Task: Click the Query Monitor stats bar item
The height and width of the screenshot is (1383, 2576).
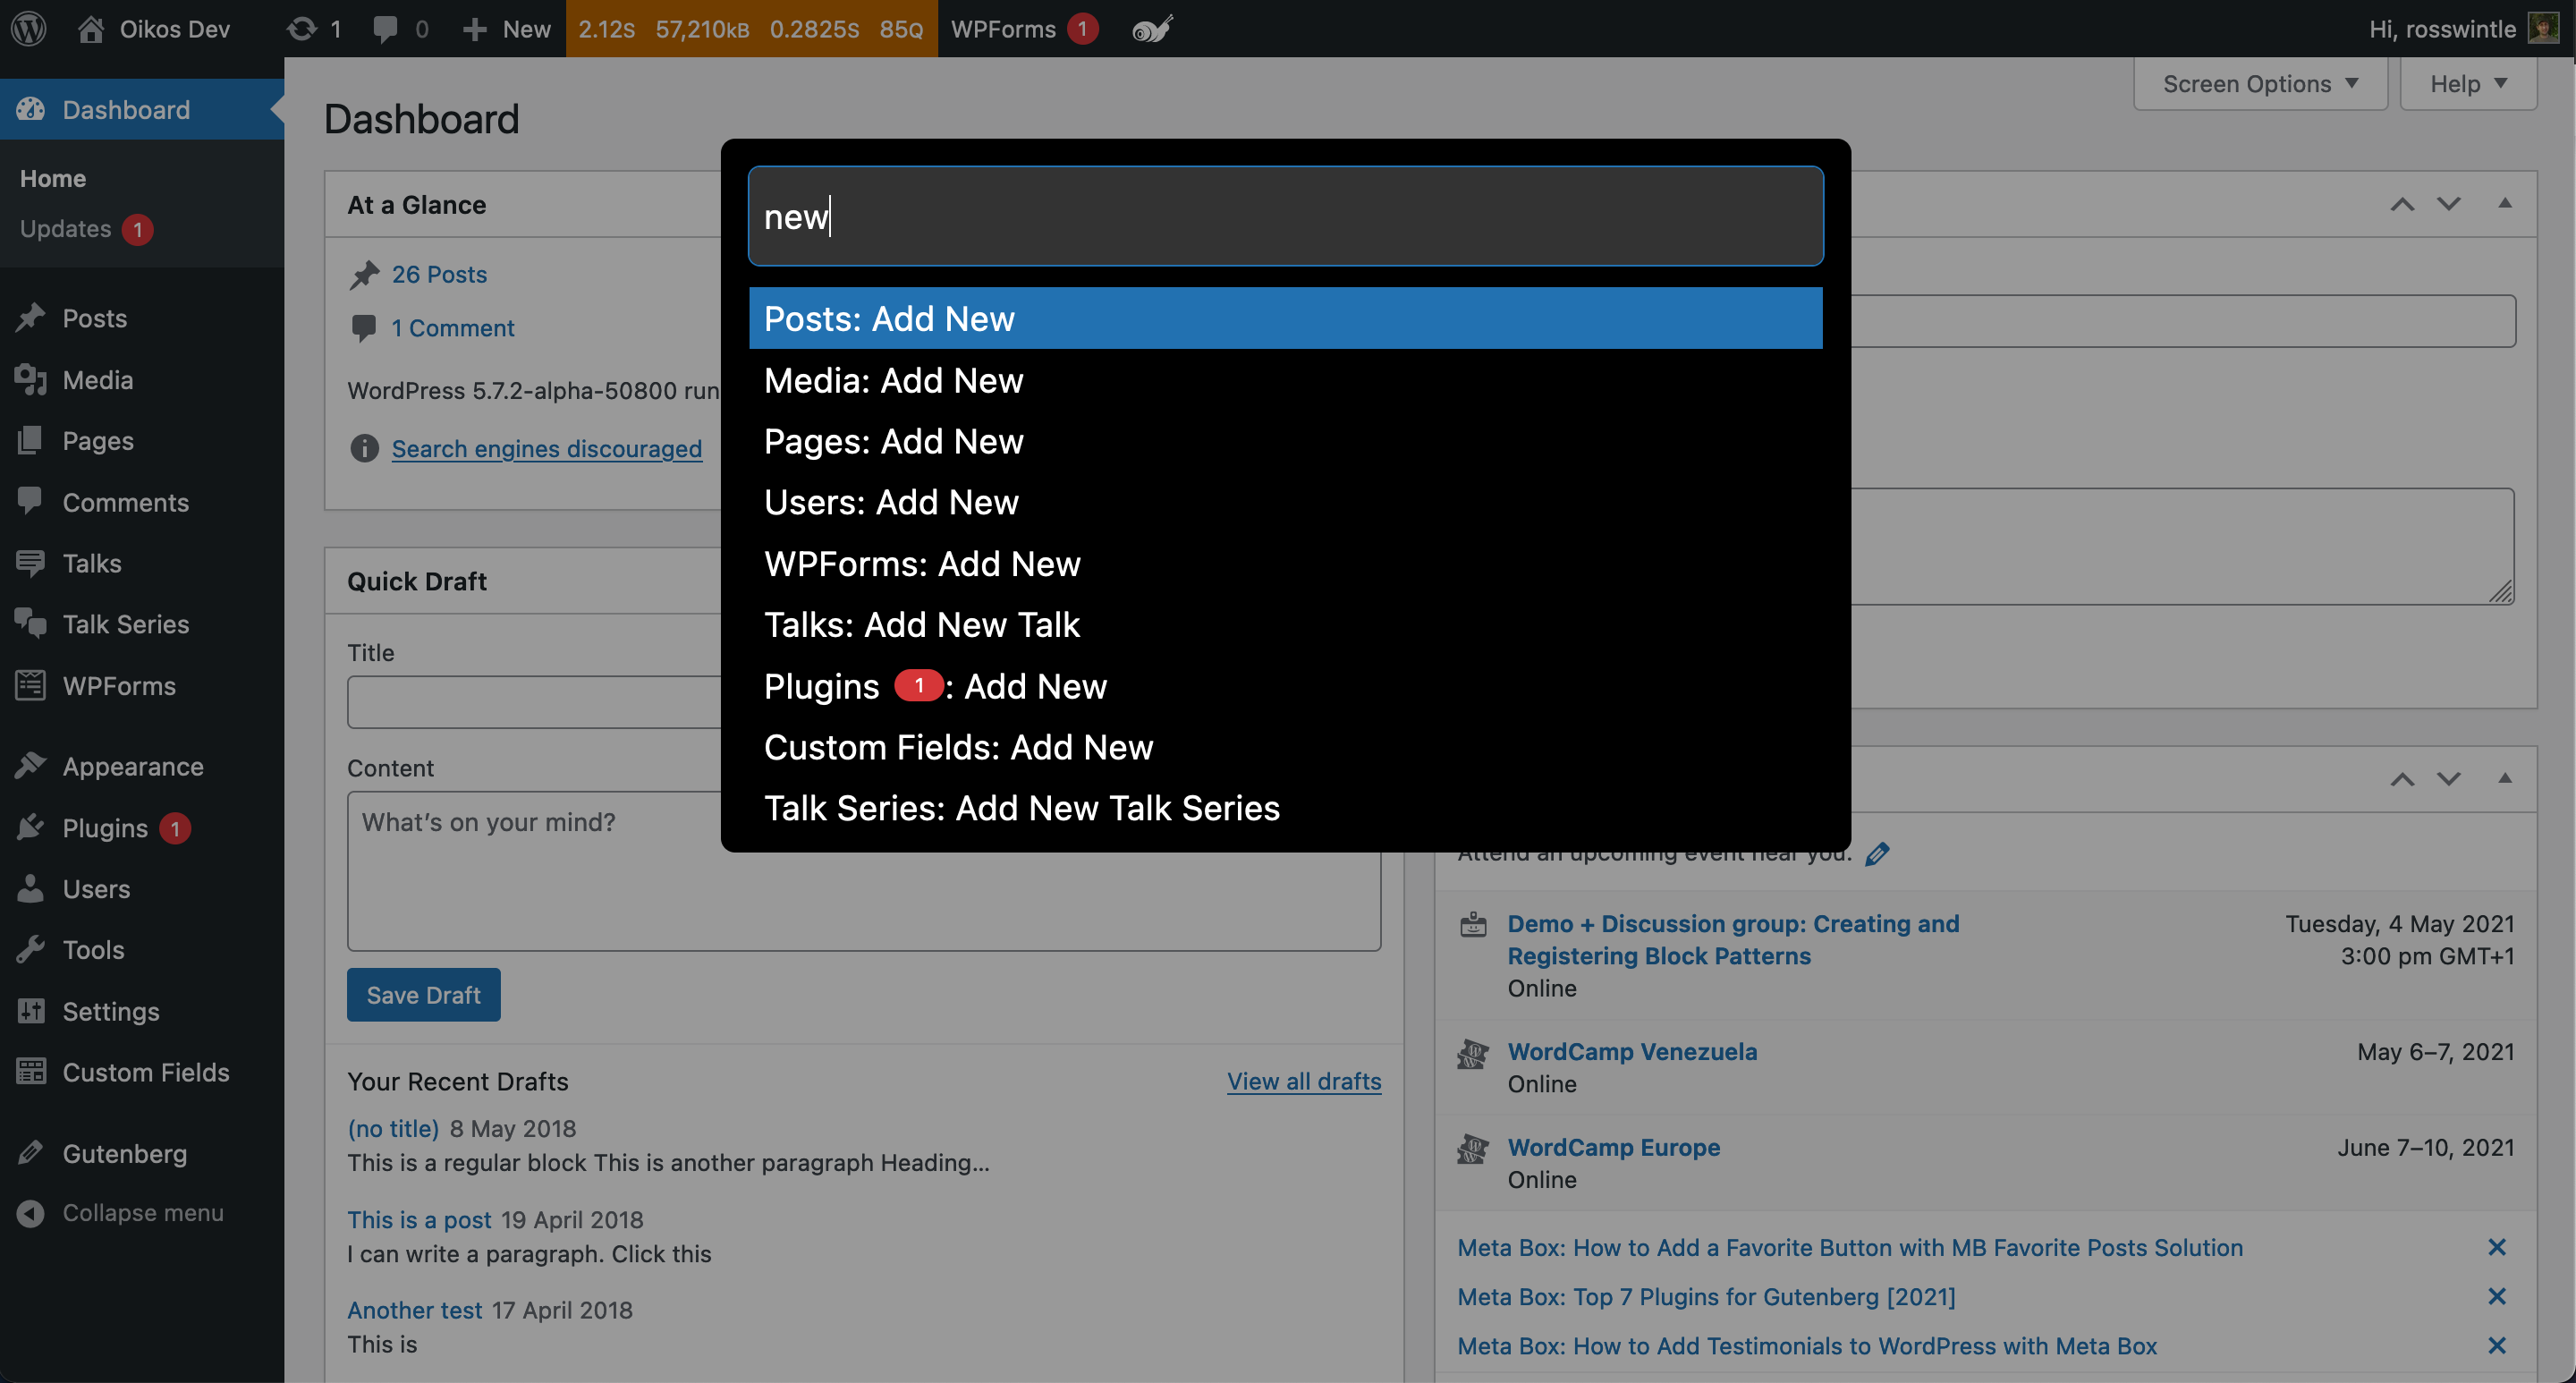Action: (x=751, y=29)
